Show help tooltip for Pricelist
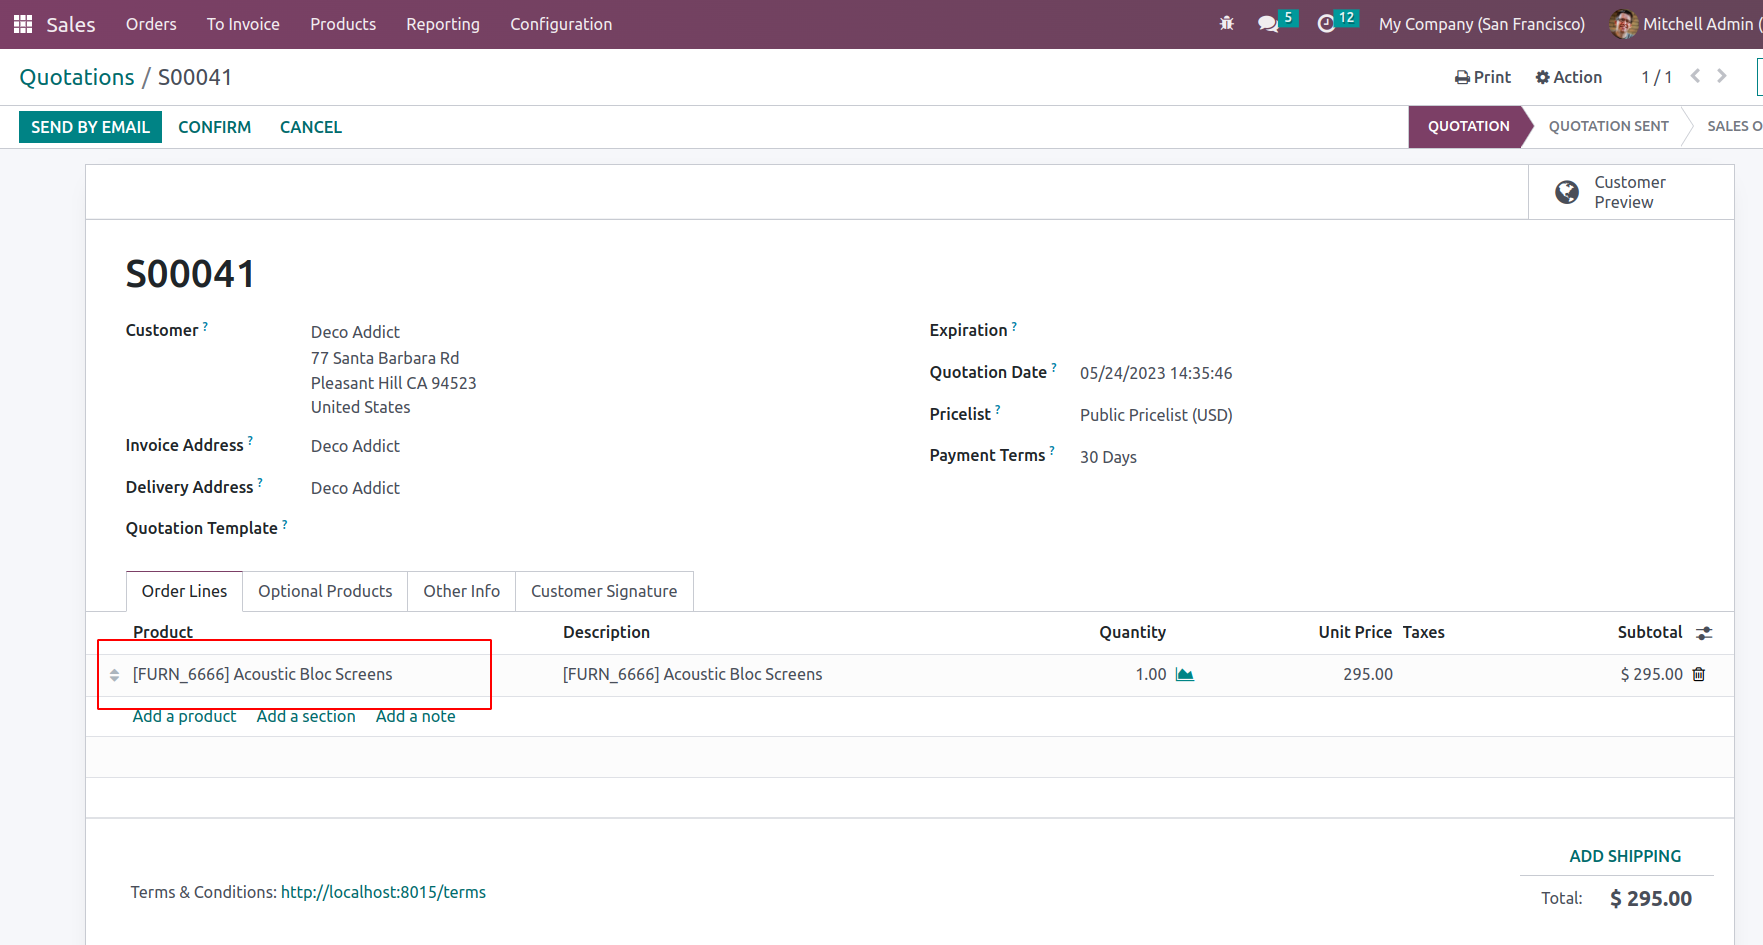 point(998,410)
